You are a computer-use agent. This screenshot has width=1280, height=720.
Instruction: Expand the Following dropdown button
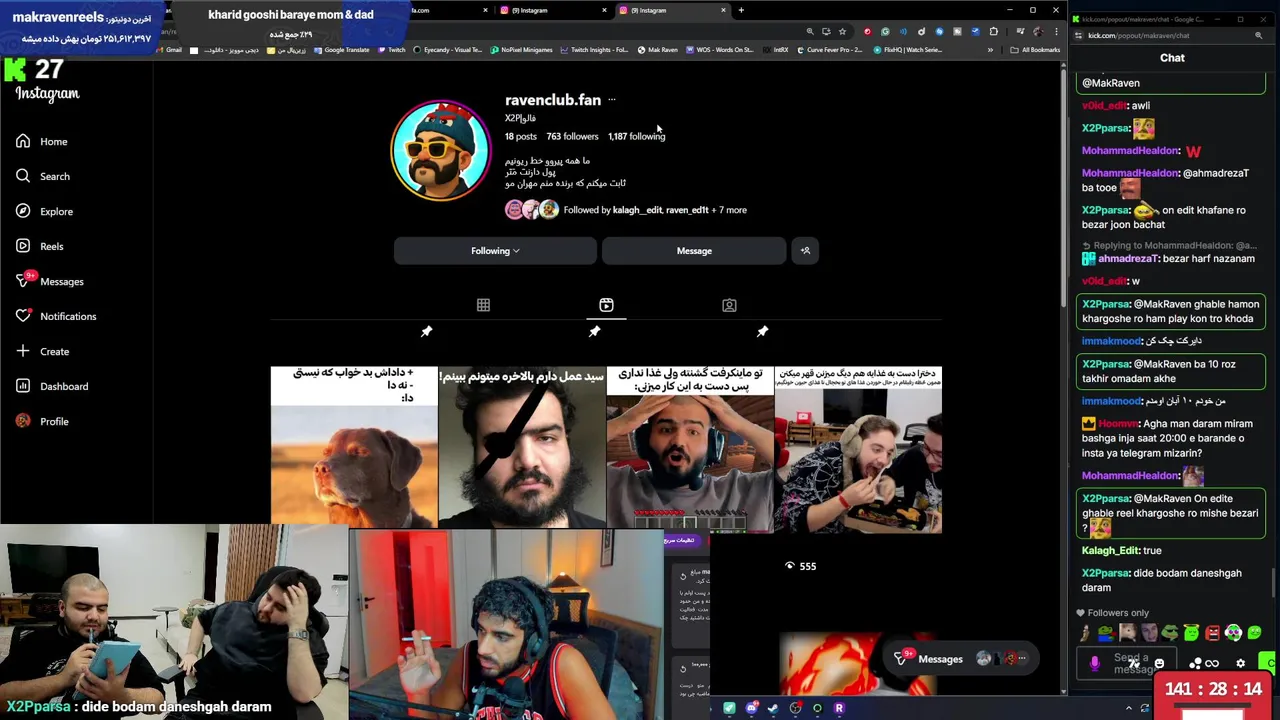point(495,250)
